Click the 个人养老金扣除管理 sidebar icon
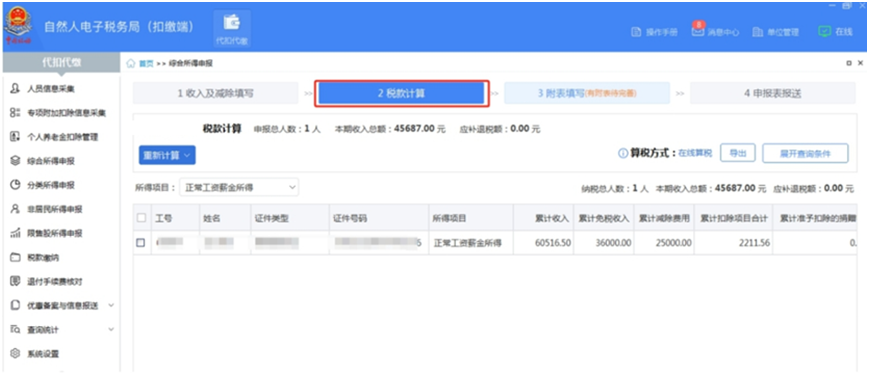 pyautogui.click(x=15, y=137)
